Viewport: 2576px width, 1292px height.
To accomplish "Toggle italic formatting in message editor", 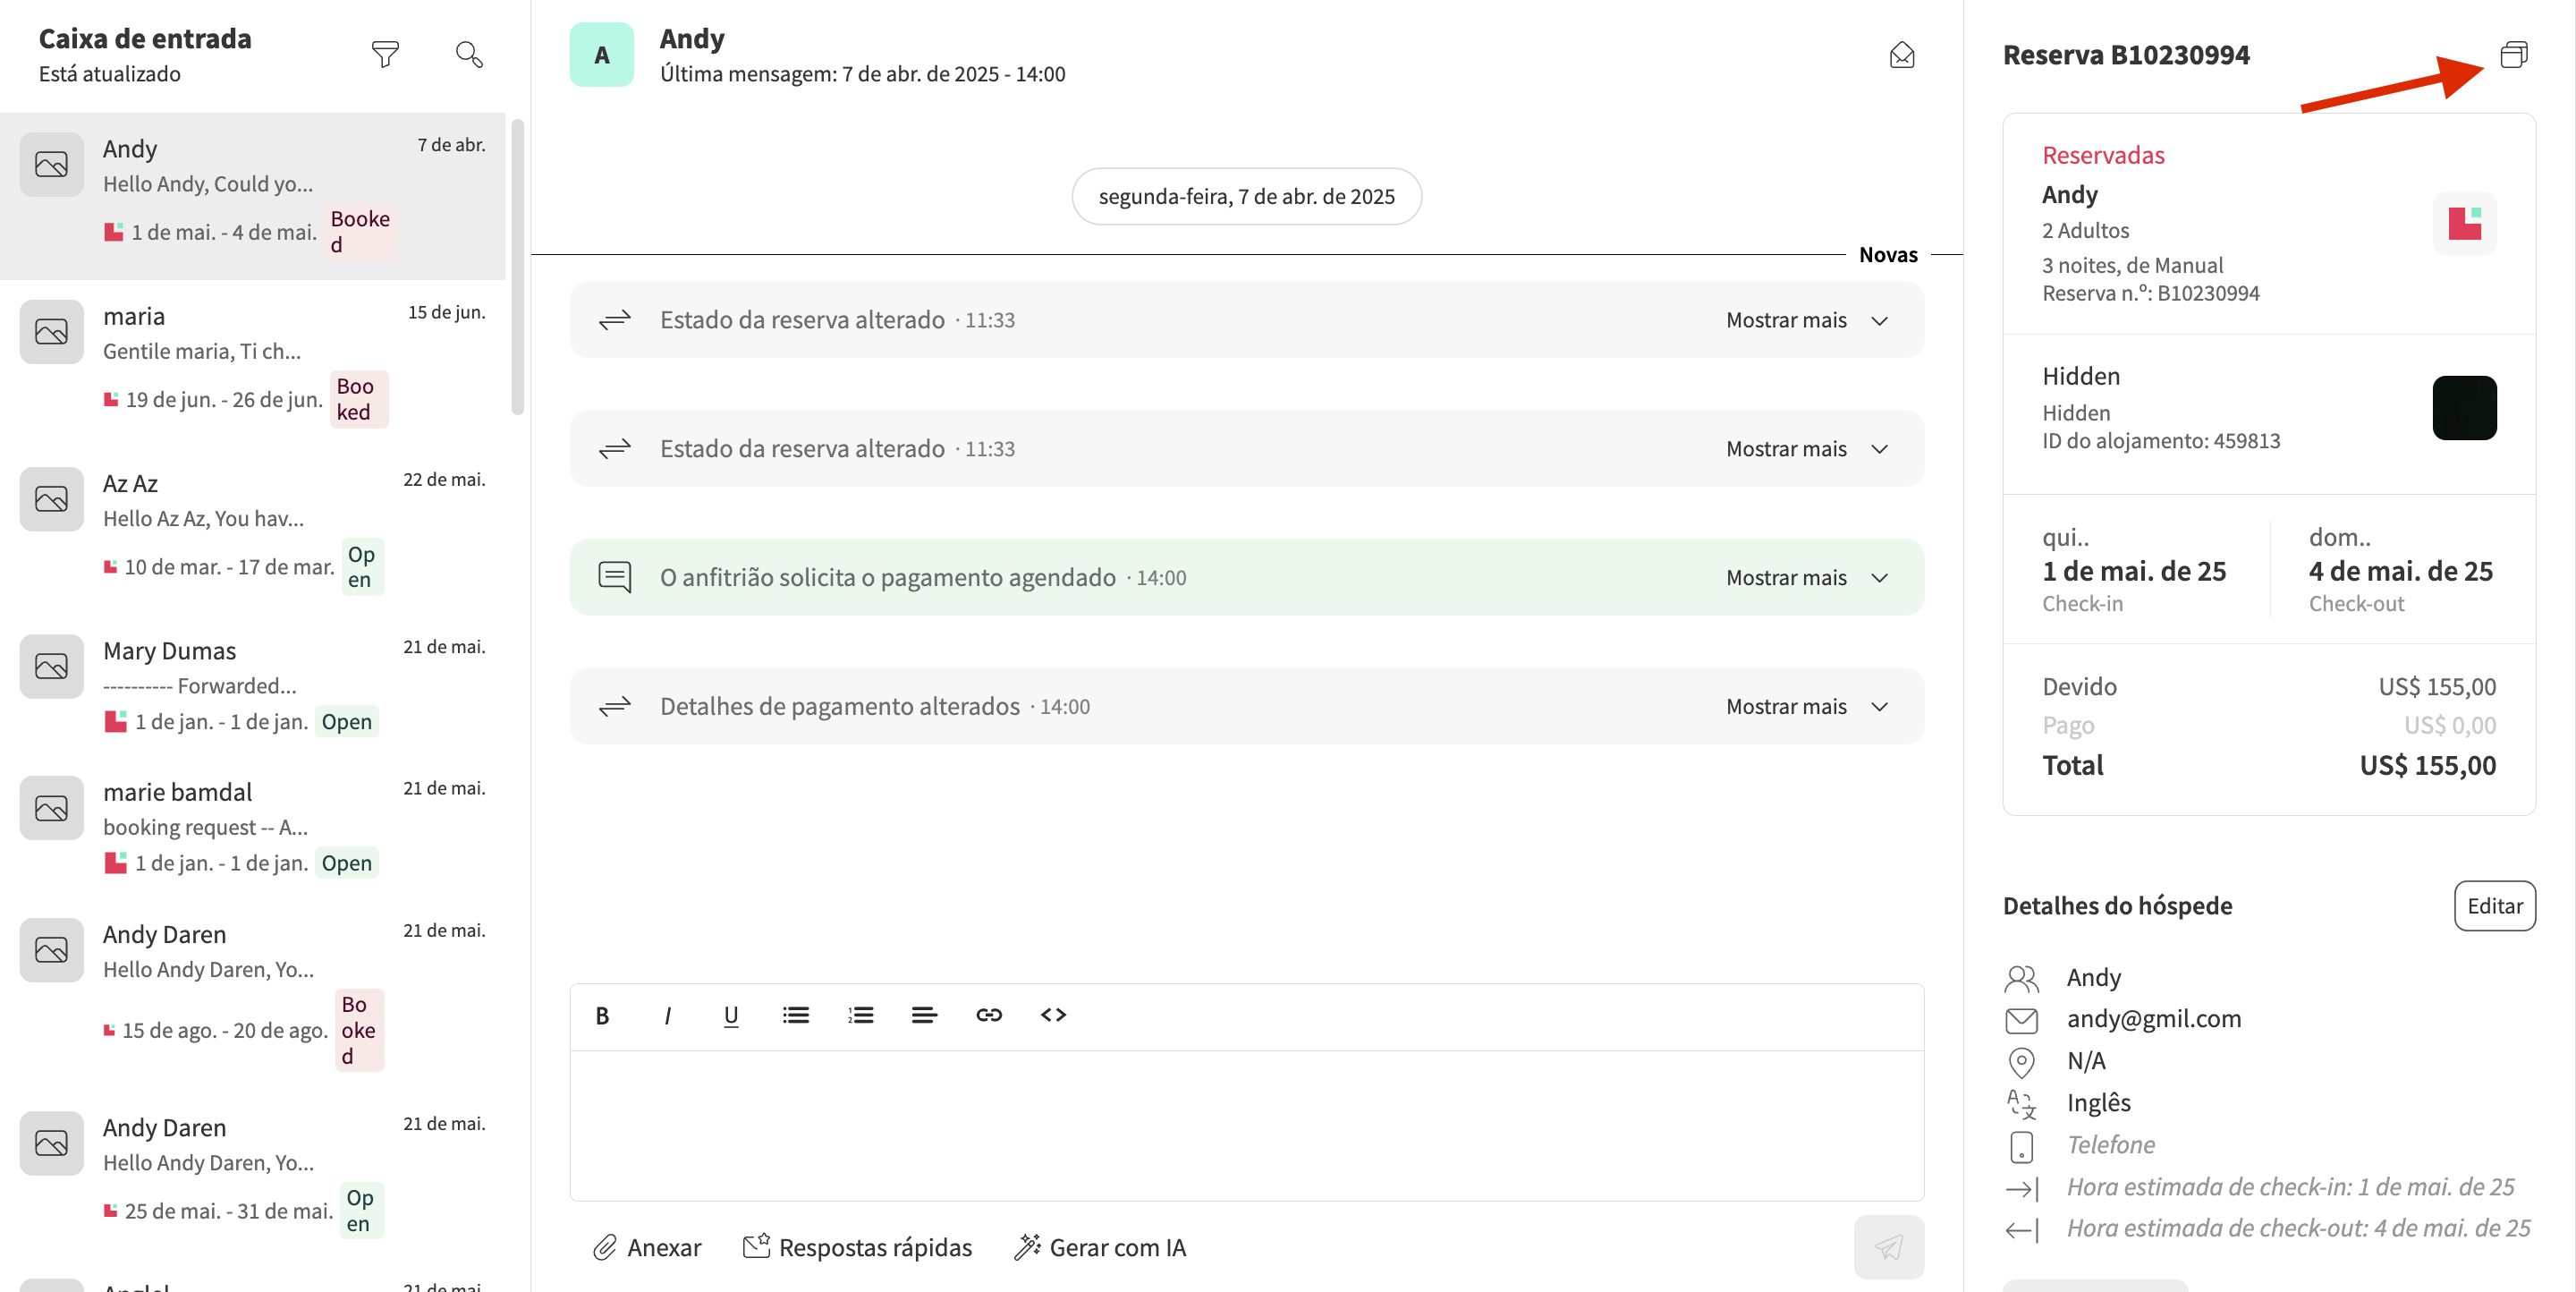I will point(667,1015).
